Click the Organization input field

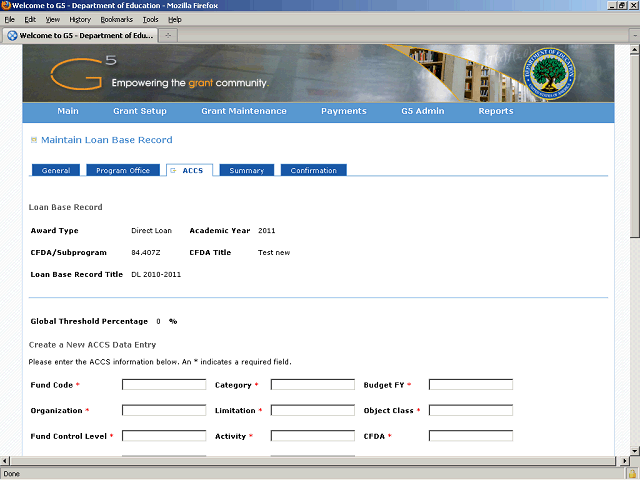coord(164,410)
